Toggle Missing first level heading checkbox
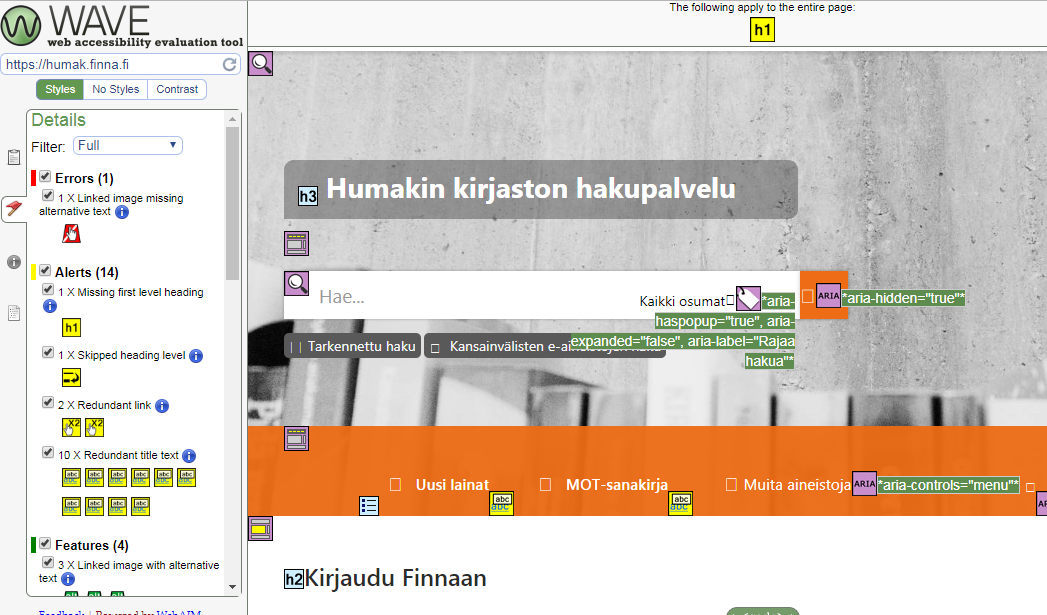The image size is (1047, 615). click(48, 289)
